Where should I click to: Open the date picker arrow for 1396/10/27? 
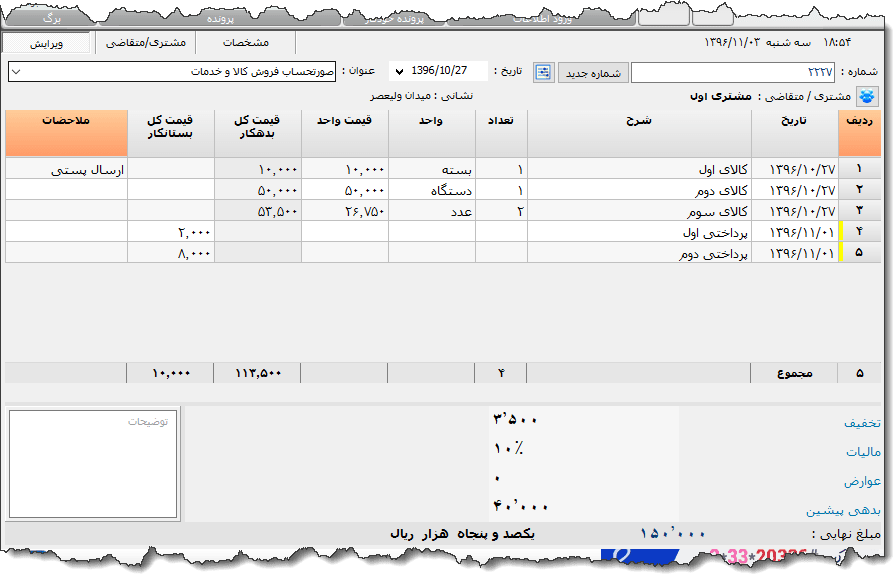point(400,72)
